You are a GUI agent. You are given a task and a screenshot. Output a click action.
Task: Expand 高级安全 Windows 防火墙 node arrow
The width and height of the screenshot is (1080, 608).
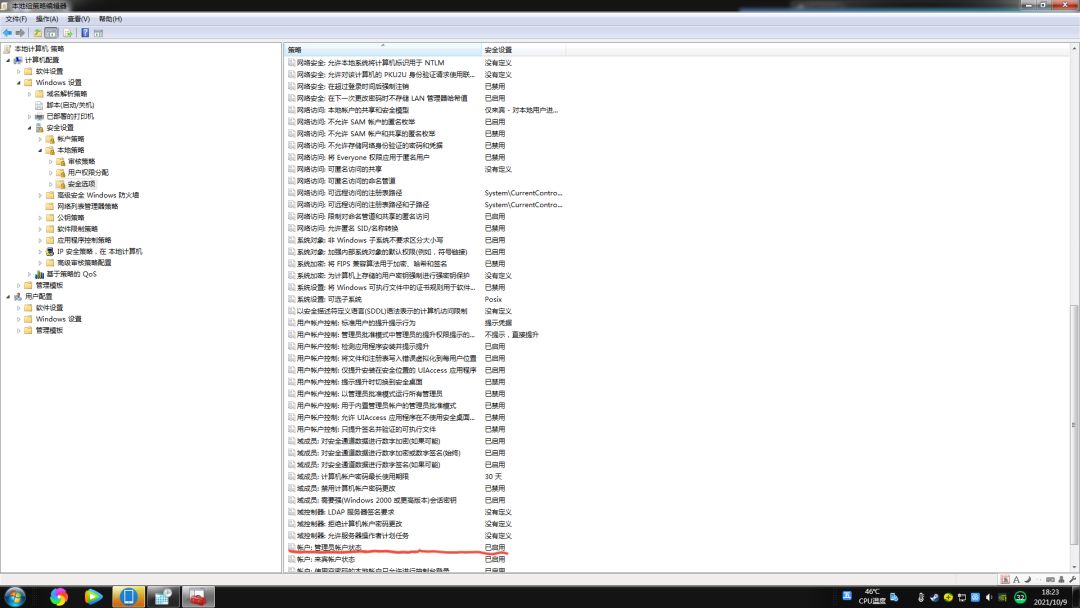pos(40,196)
